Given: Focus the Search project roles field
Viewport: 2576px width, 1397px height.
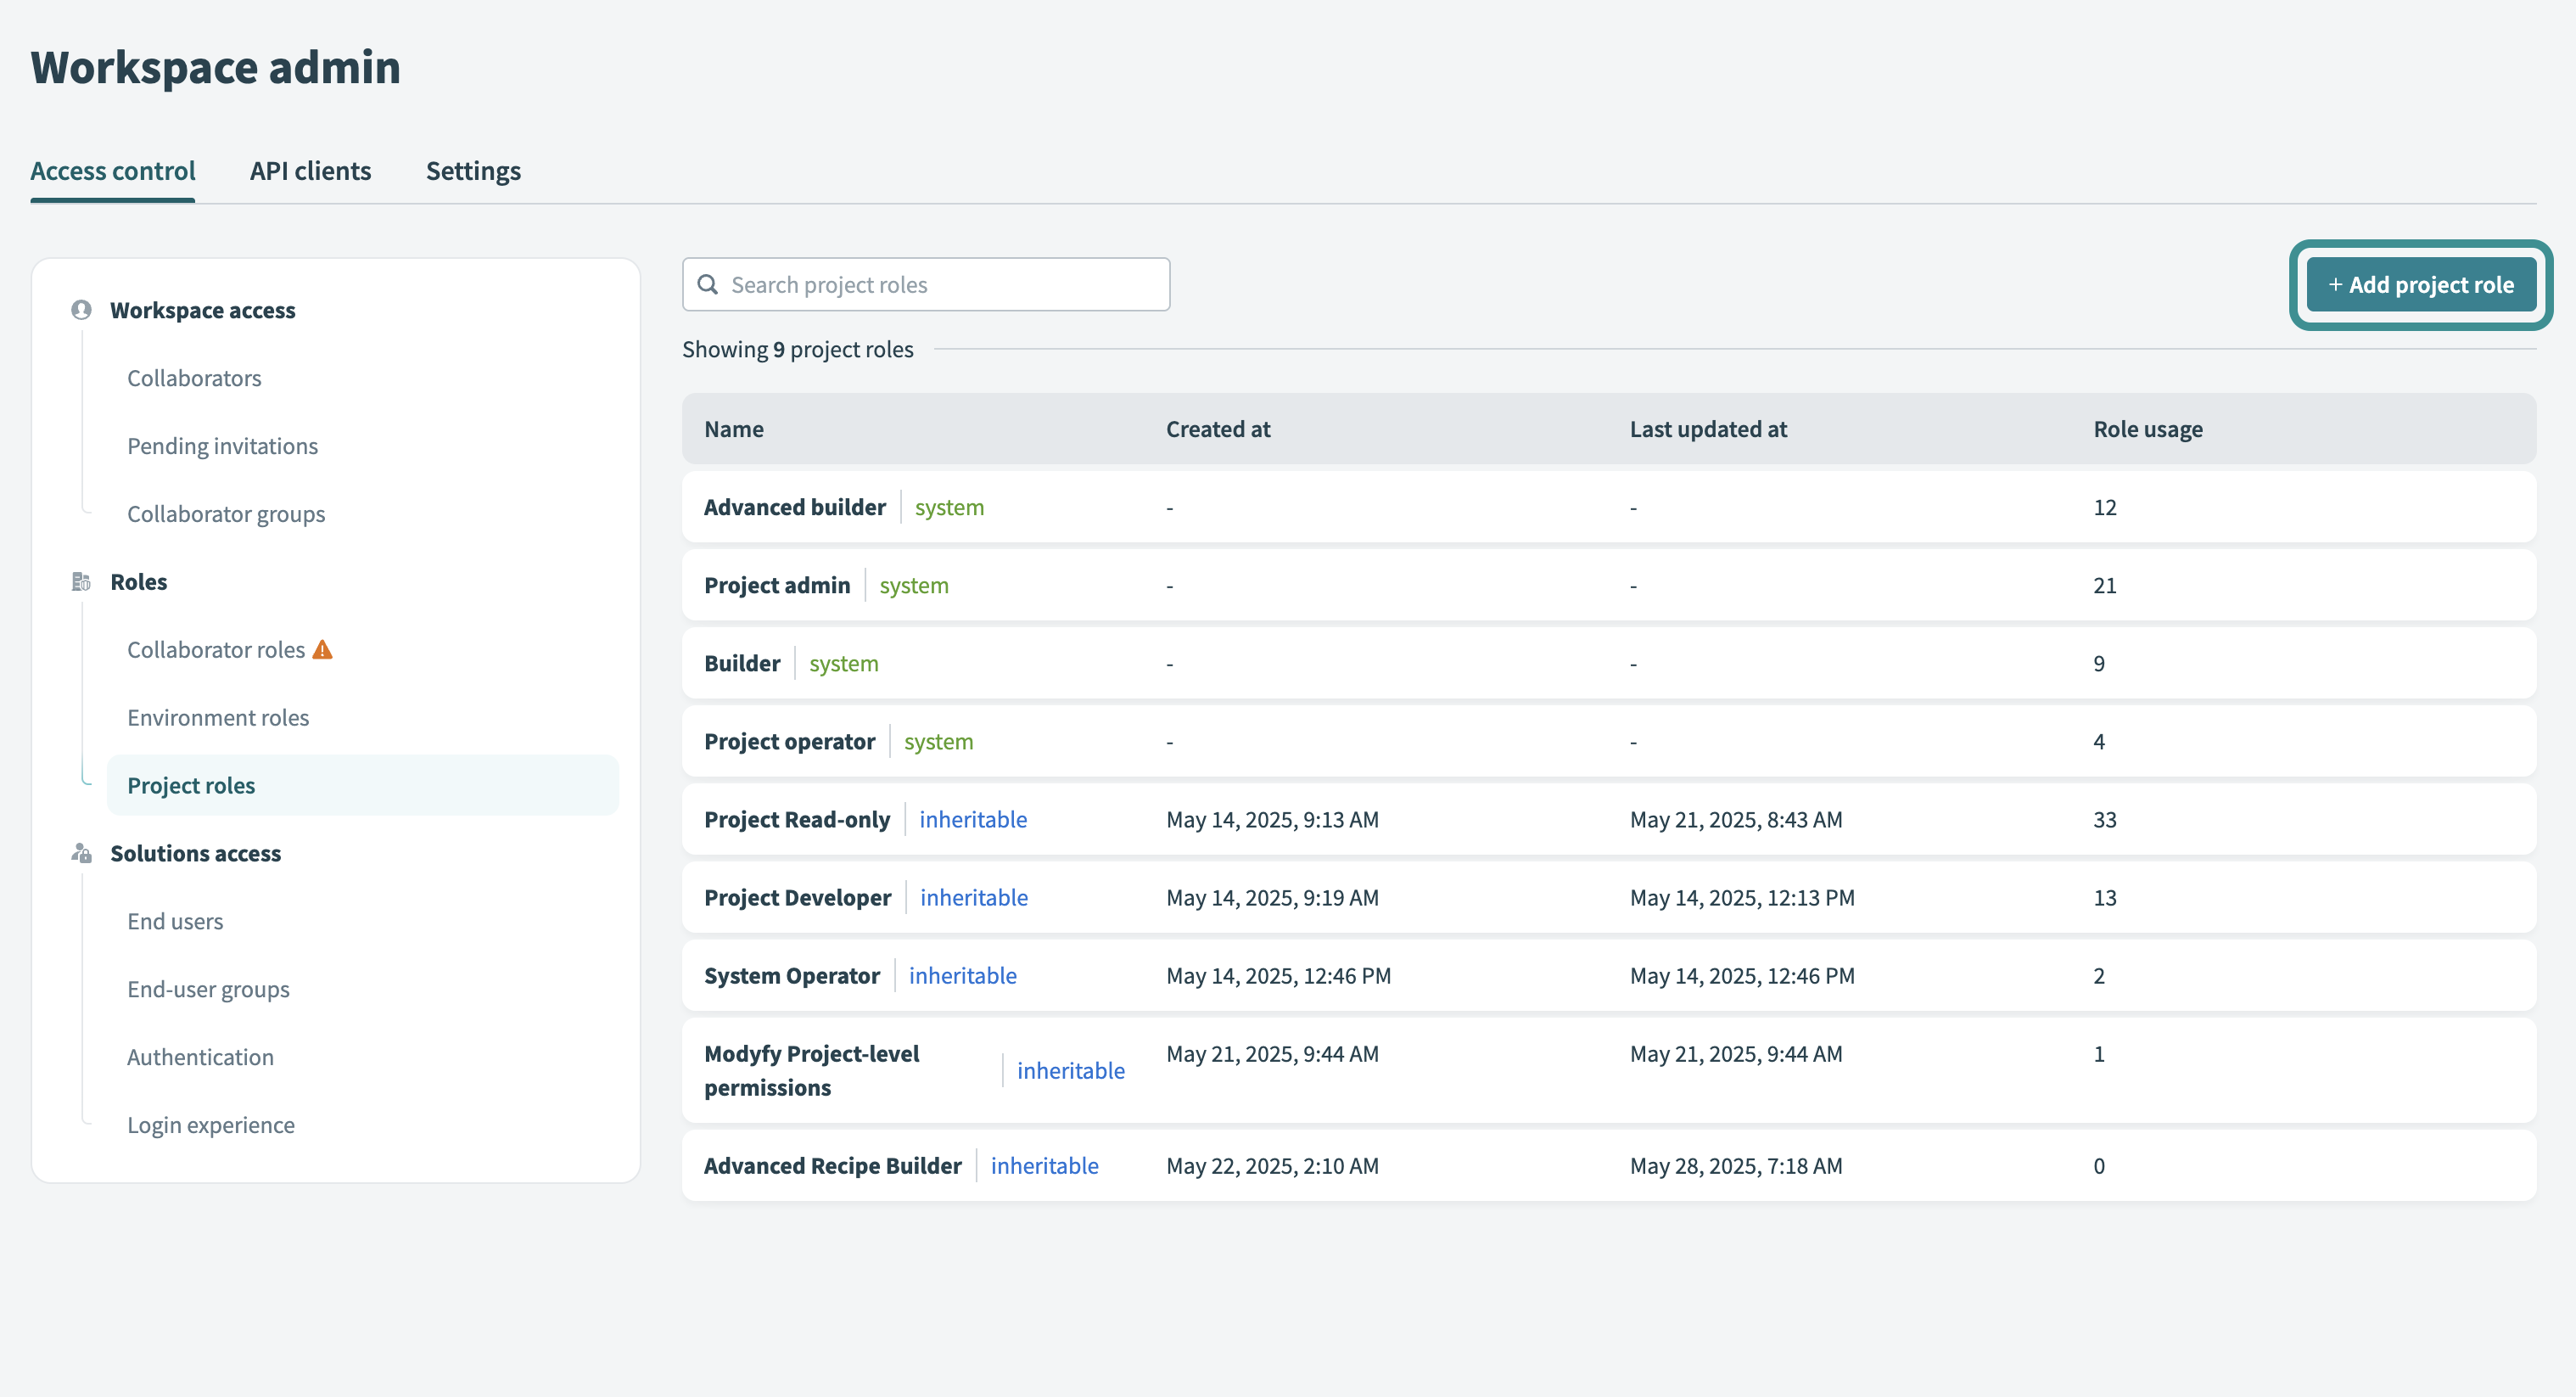Looking at the screenshot, I should 940,285.
